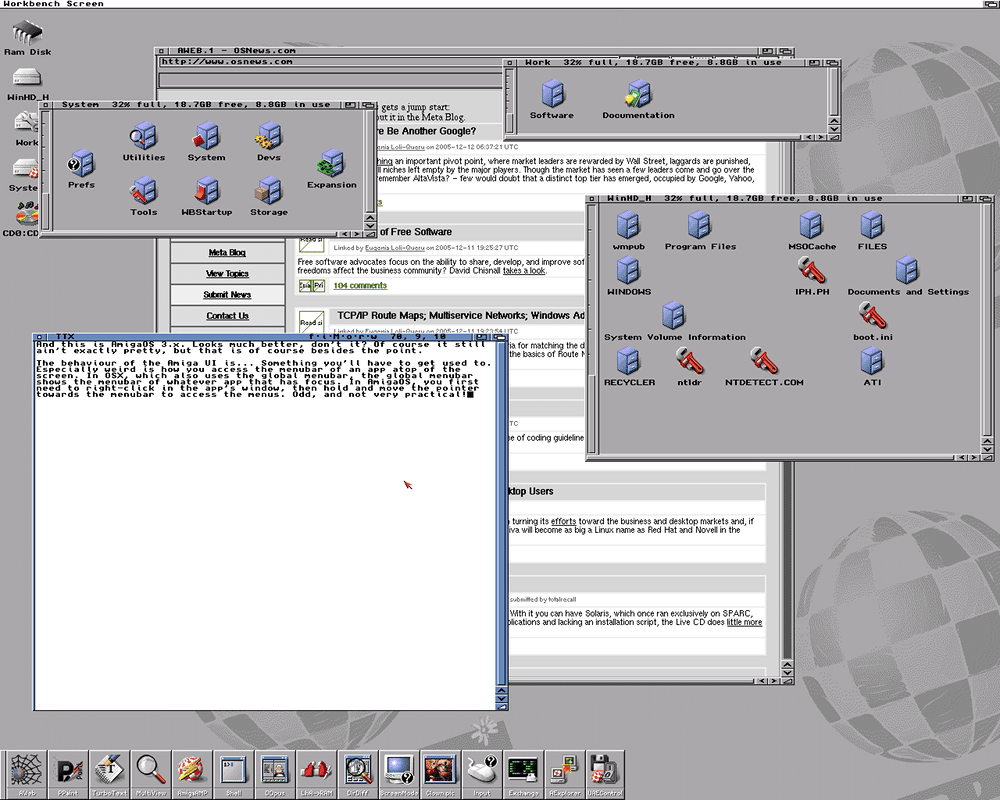Launch DOpus from the dock
The height and width of the screenshot is (800, 1000).
(x=275, y=774)
